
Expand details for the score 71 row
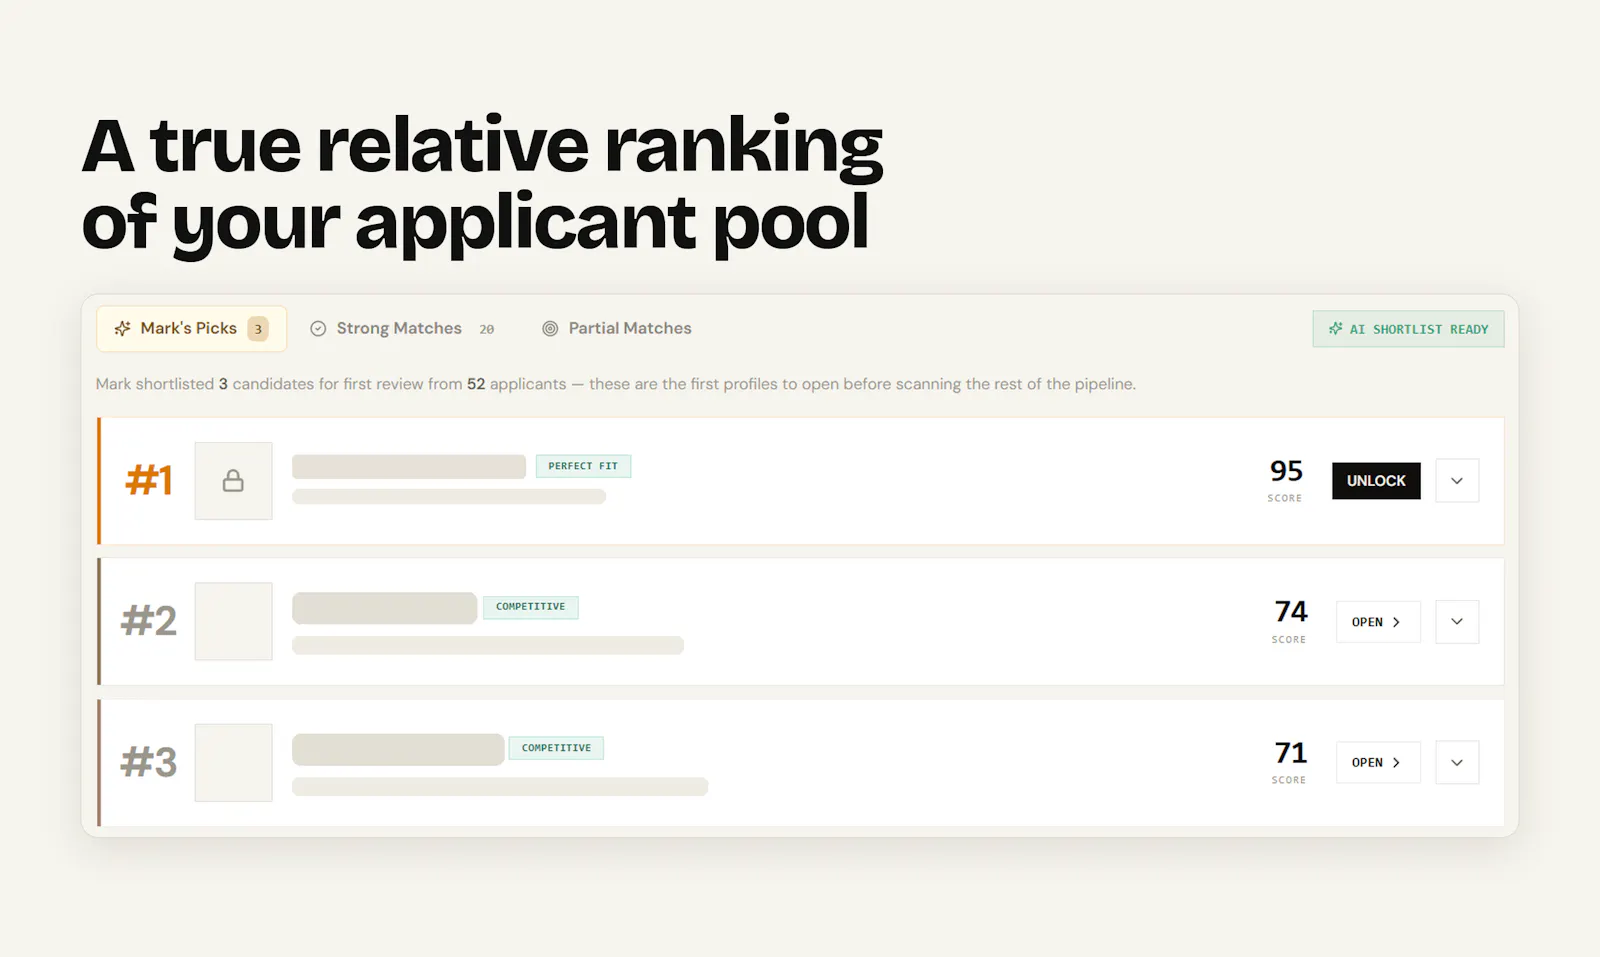click(x=1457, y=762)
